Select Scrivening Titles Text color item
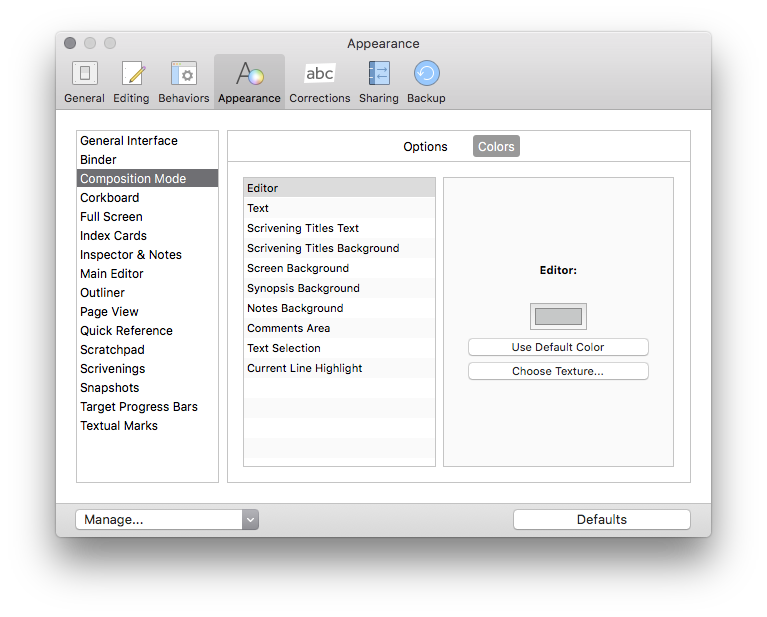Viewport: 767px width, 617px height. click(339, 228)
